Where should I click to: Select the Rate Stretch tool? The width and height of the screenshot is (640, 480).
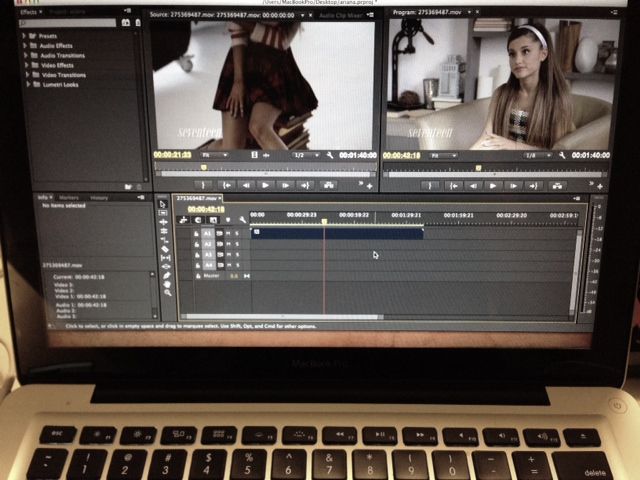(x=164, y=240)
